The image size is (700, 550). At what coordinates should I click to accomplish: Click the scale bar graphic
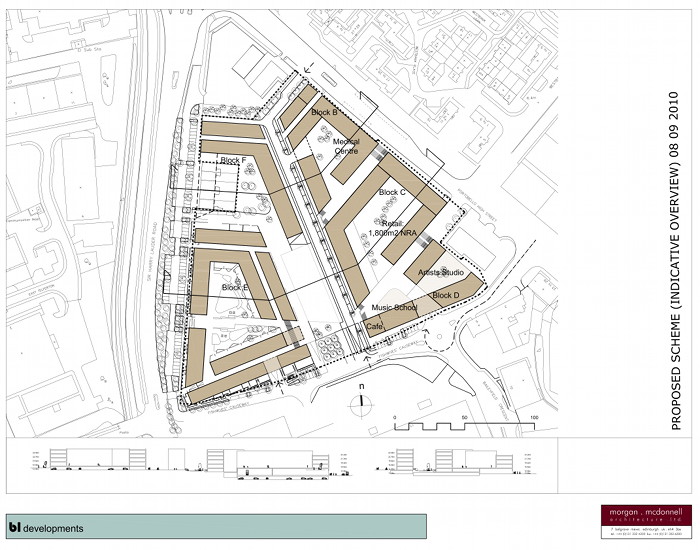pyautogui.click(x=464, y=427)
